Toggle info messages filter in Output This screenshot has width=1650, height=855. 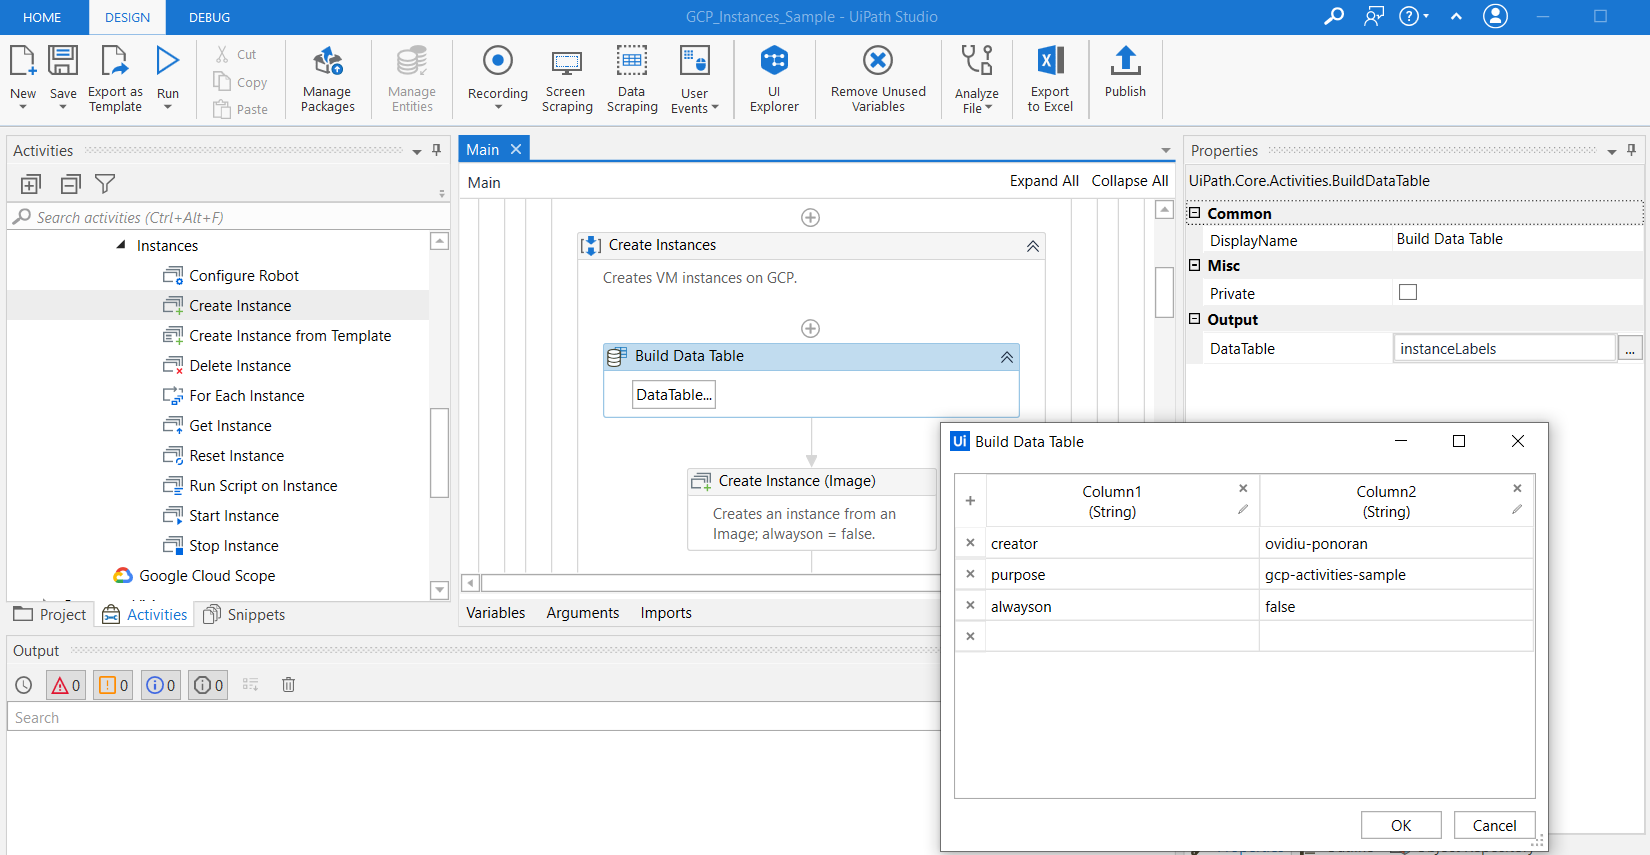coord(160,685)
